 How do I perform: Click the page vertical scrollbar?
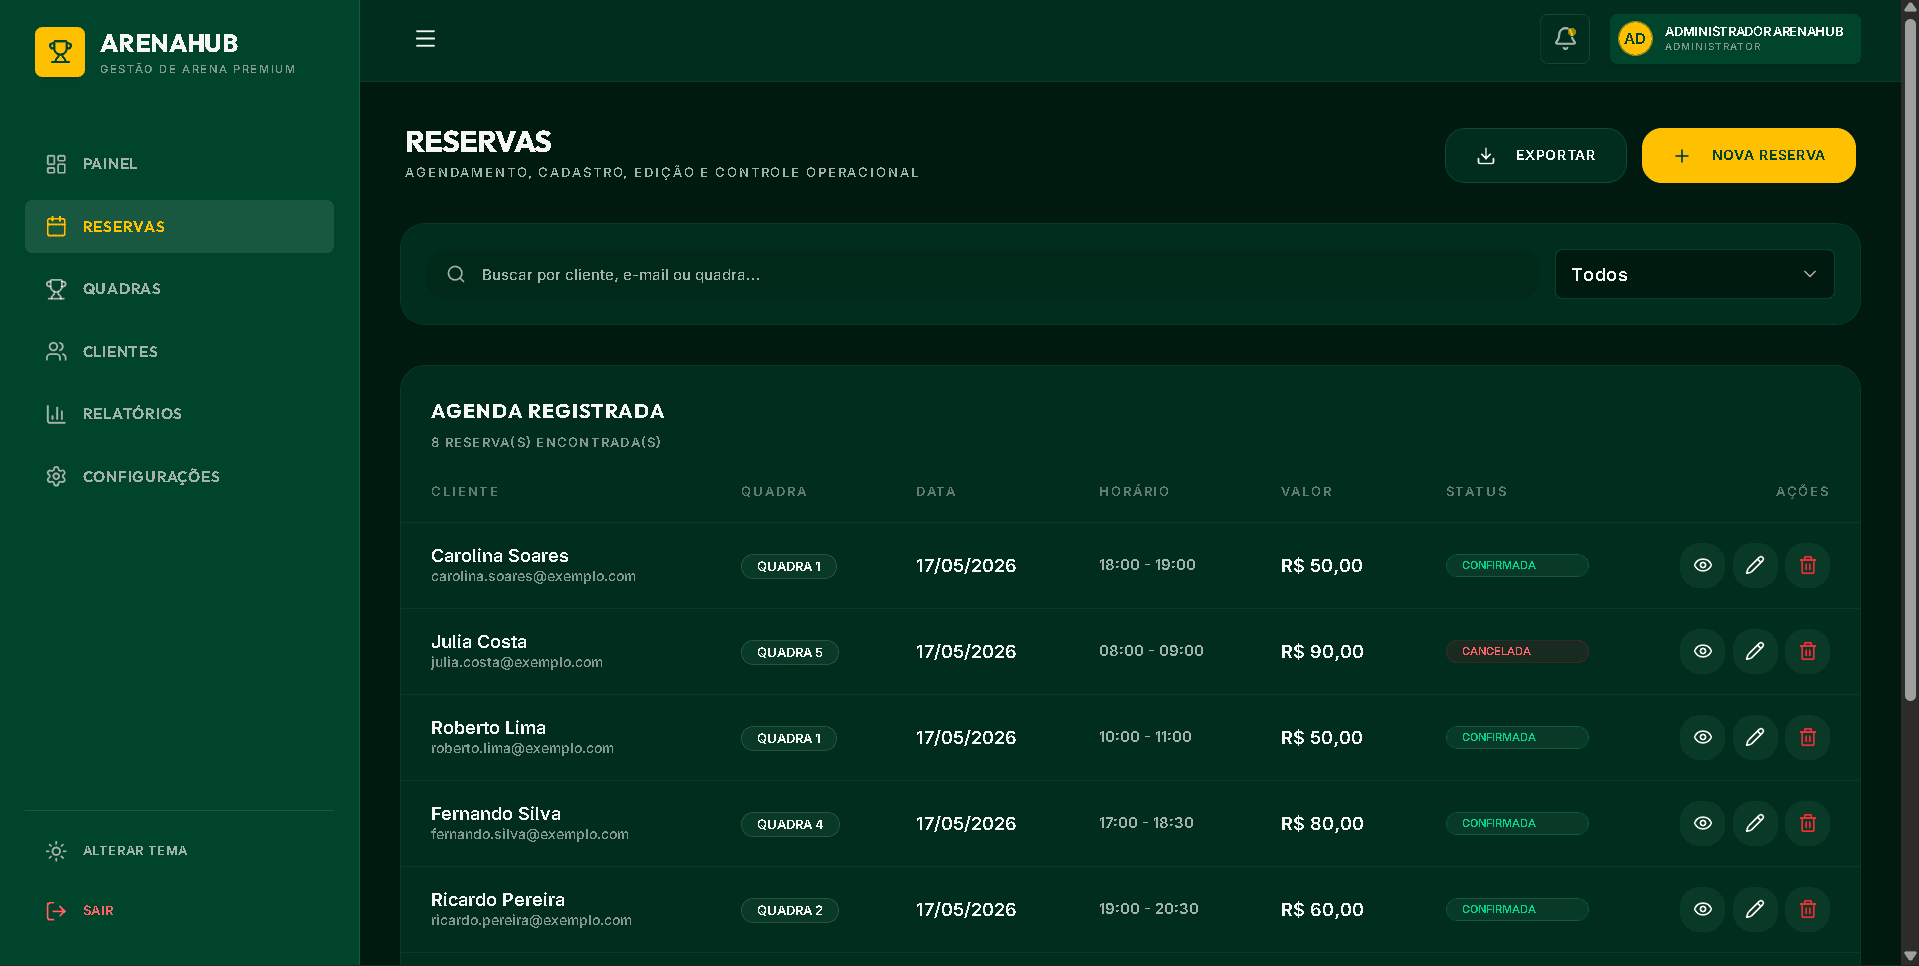coord(1910,360)
